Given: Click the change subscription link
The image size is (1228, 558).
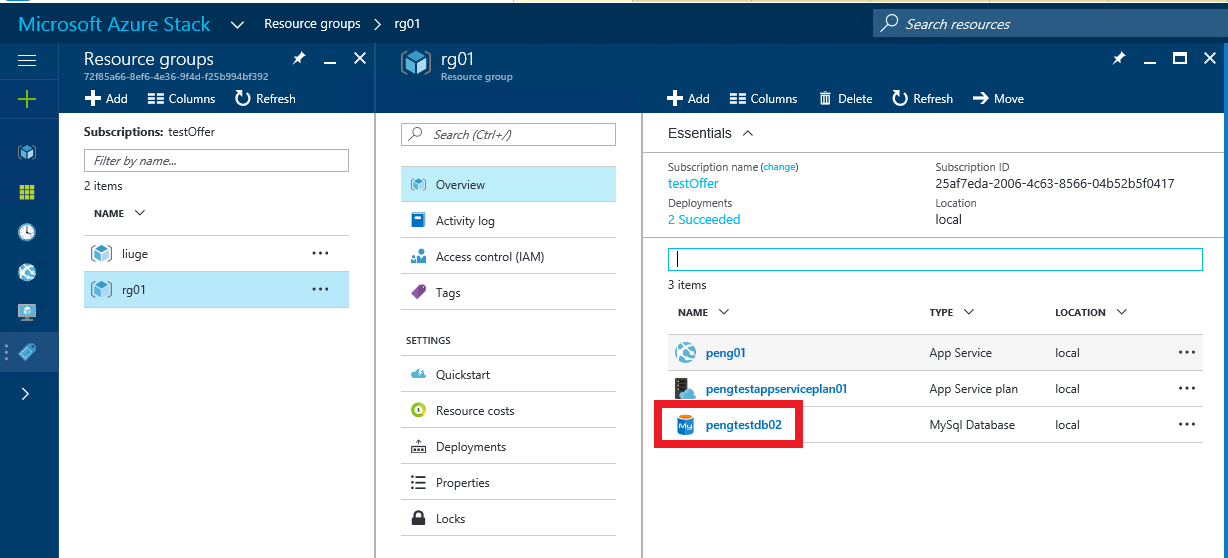Looking at the screenshot, I should (x=780, y=167).
